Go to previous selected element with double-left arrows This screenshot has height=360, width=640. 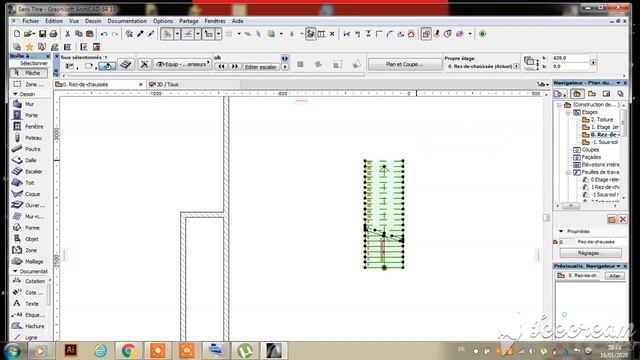tap(221, 67)
